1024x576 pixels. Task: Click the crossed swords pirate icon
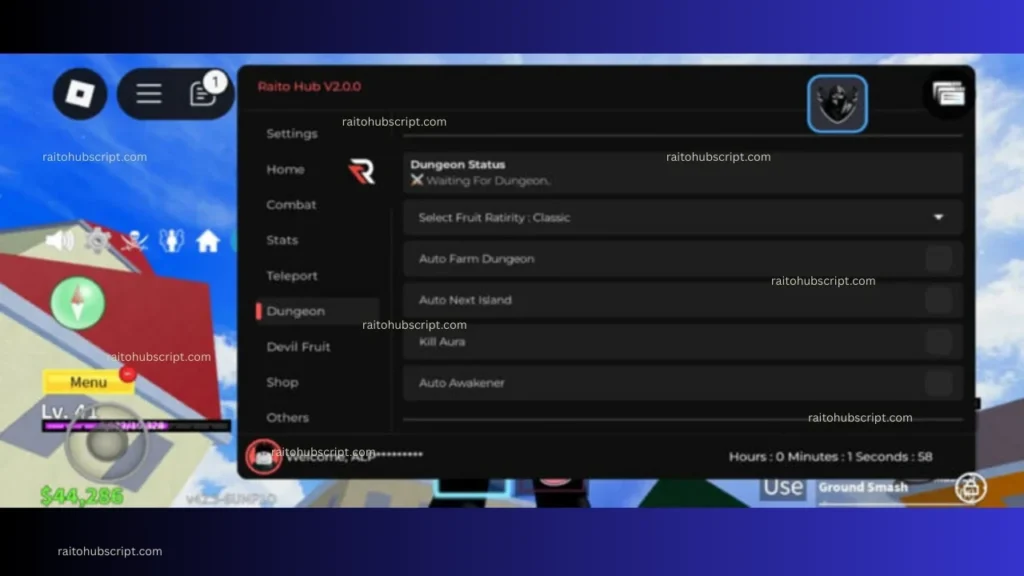point(134,241)
